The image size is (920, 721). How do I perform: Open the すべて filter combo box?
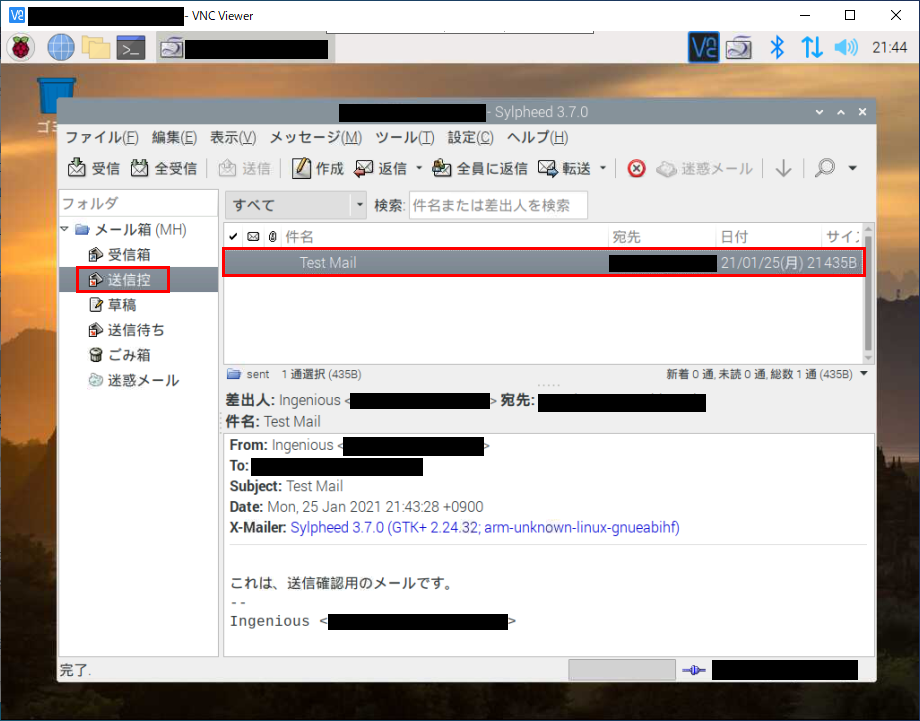coord(297,205)
